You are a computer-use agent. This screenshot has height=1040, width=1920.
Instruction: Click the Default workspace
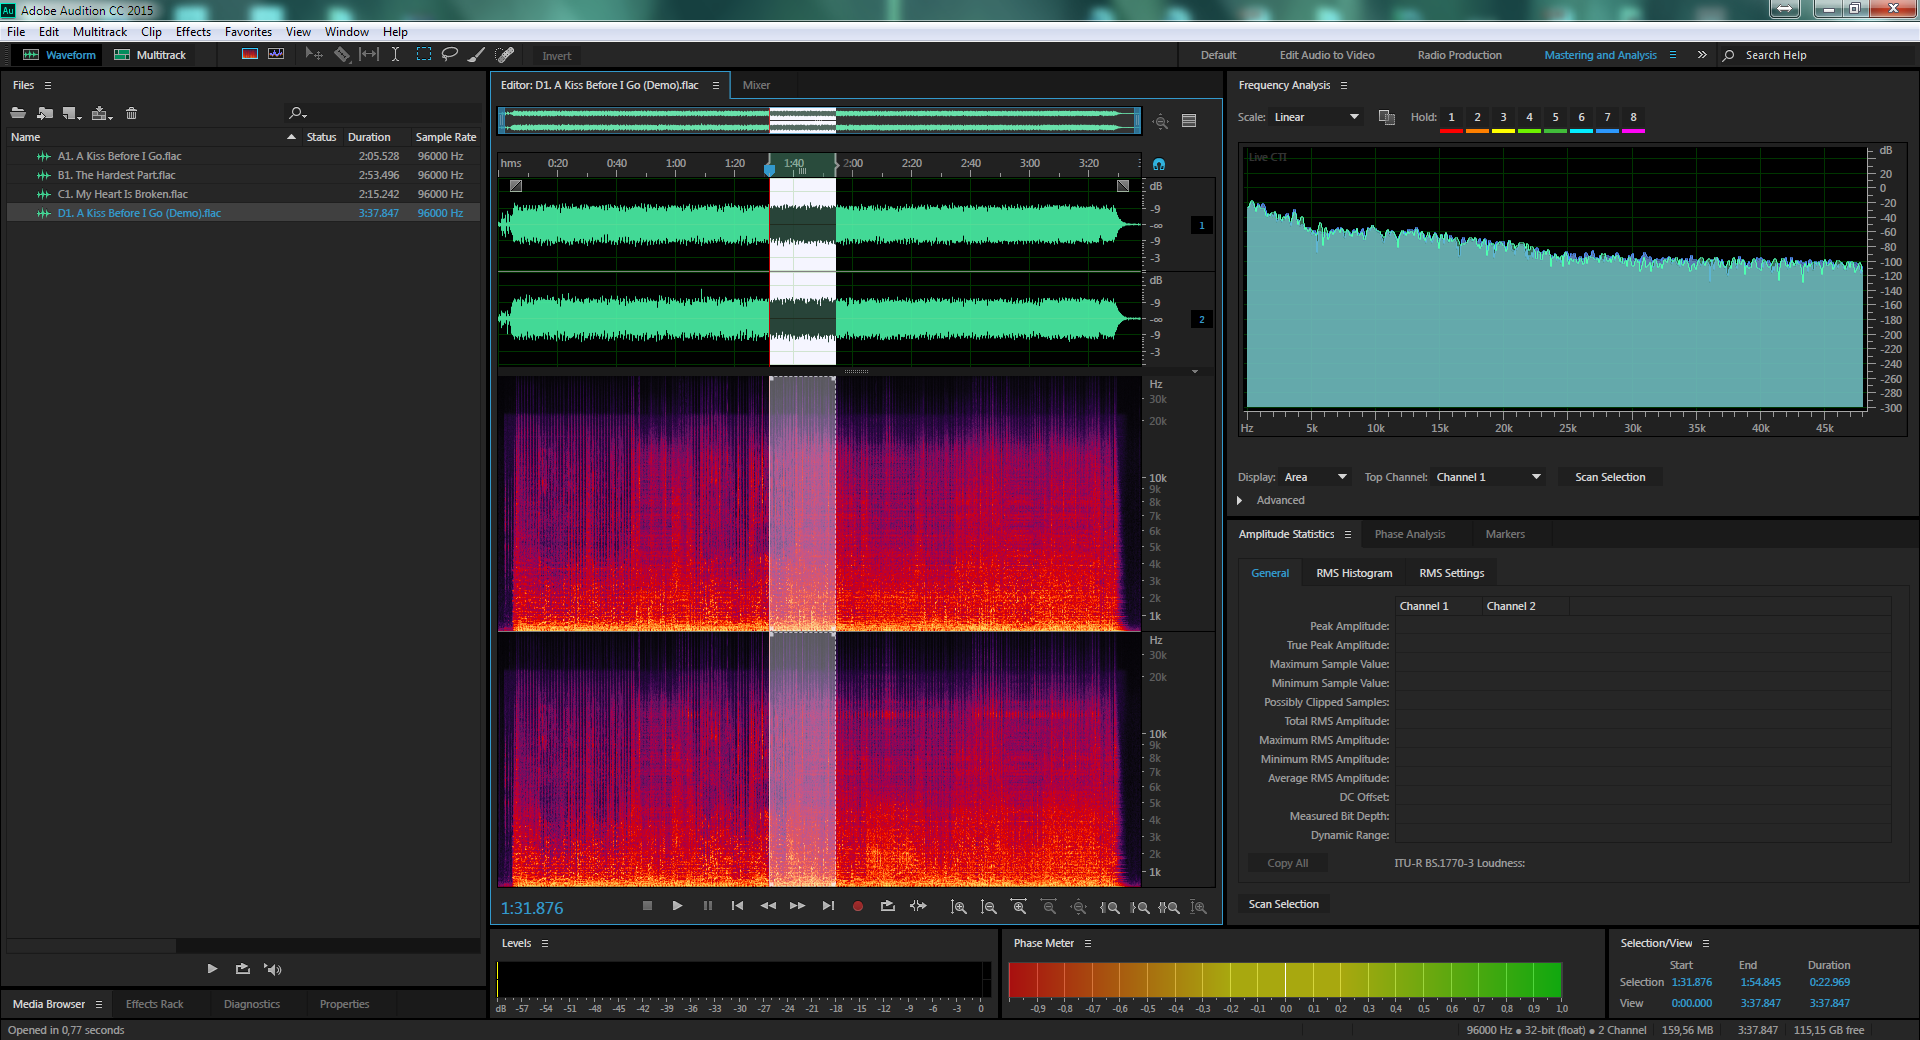(x=1218, y=55)
